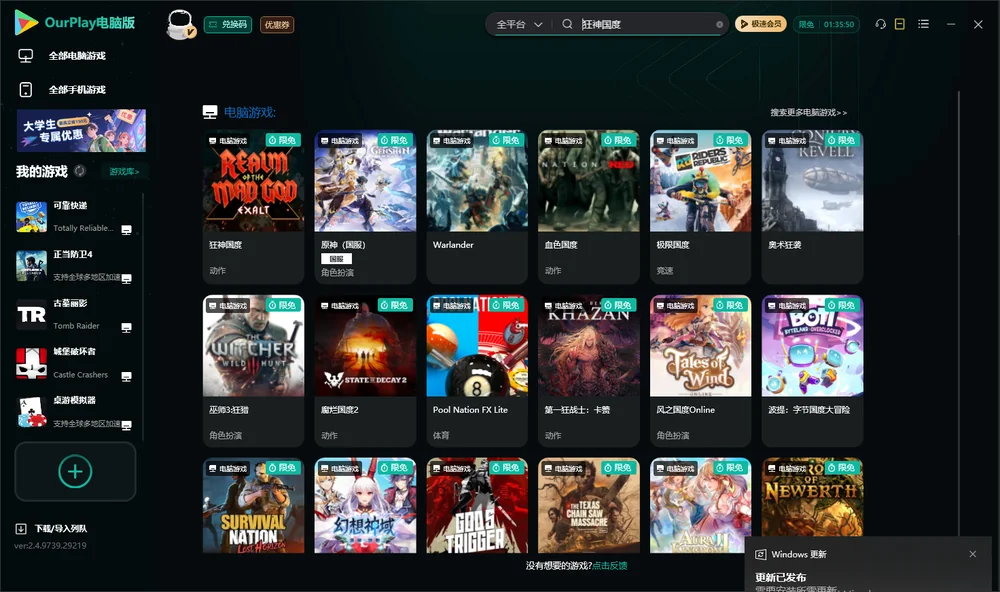Click the customer service headset icon
The width and height of the screenshot is (1000, 592).
coord(881,24)
